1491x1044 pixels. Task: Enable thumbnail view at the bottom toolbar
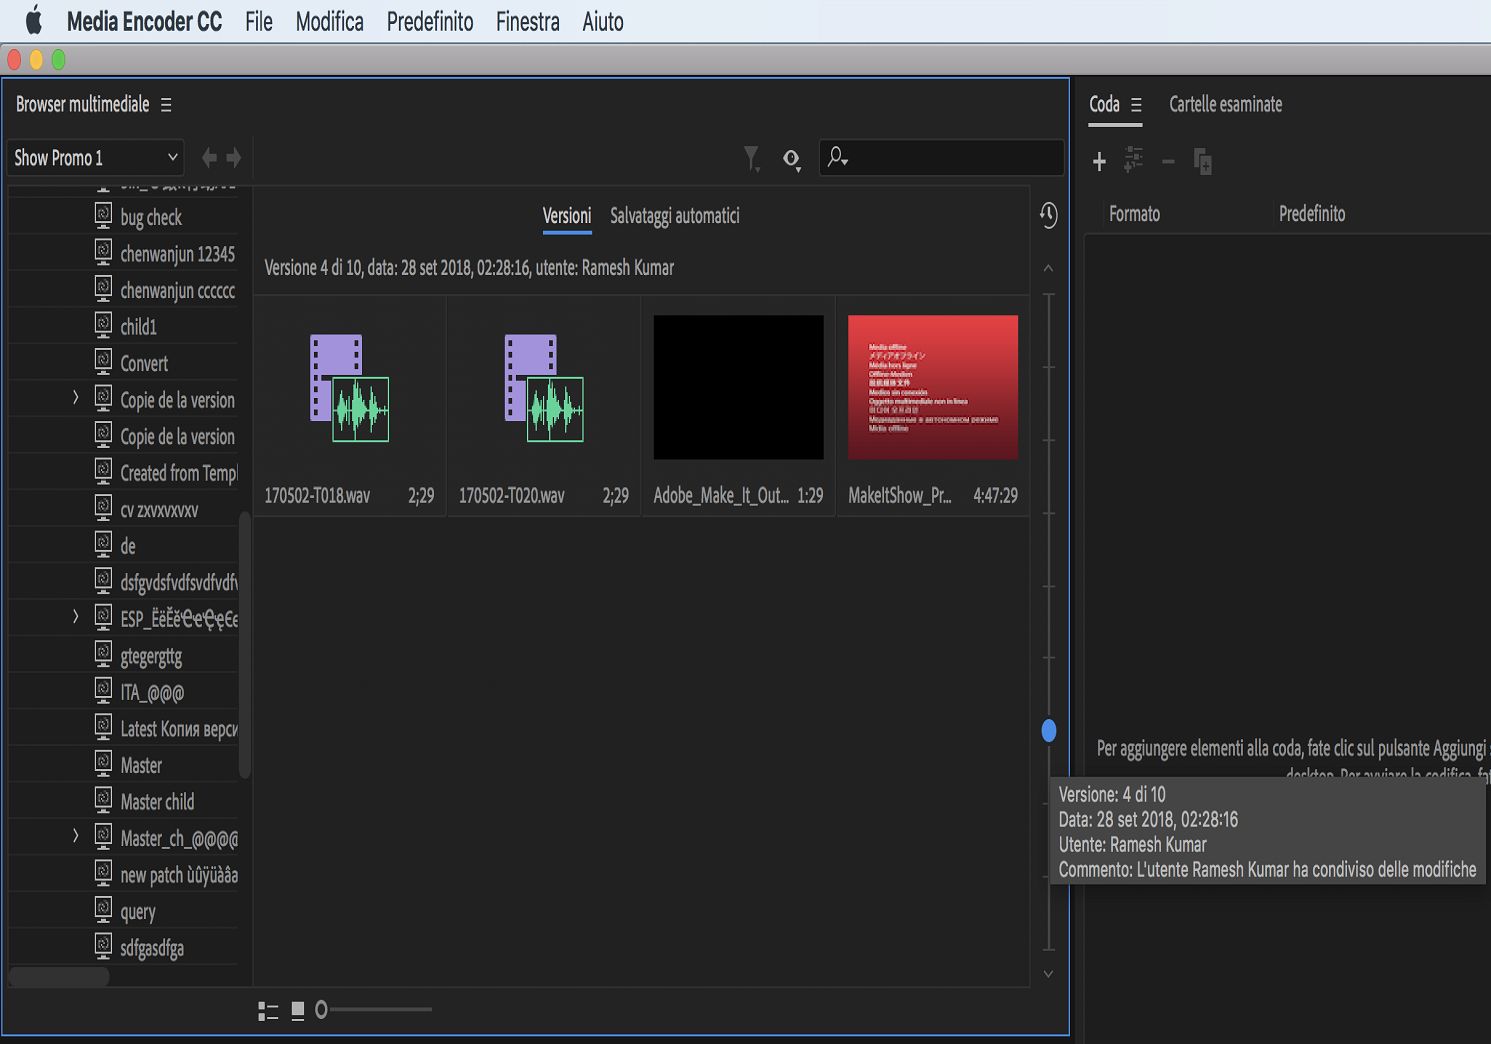click(x=297, y=1011)
